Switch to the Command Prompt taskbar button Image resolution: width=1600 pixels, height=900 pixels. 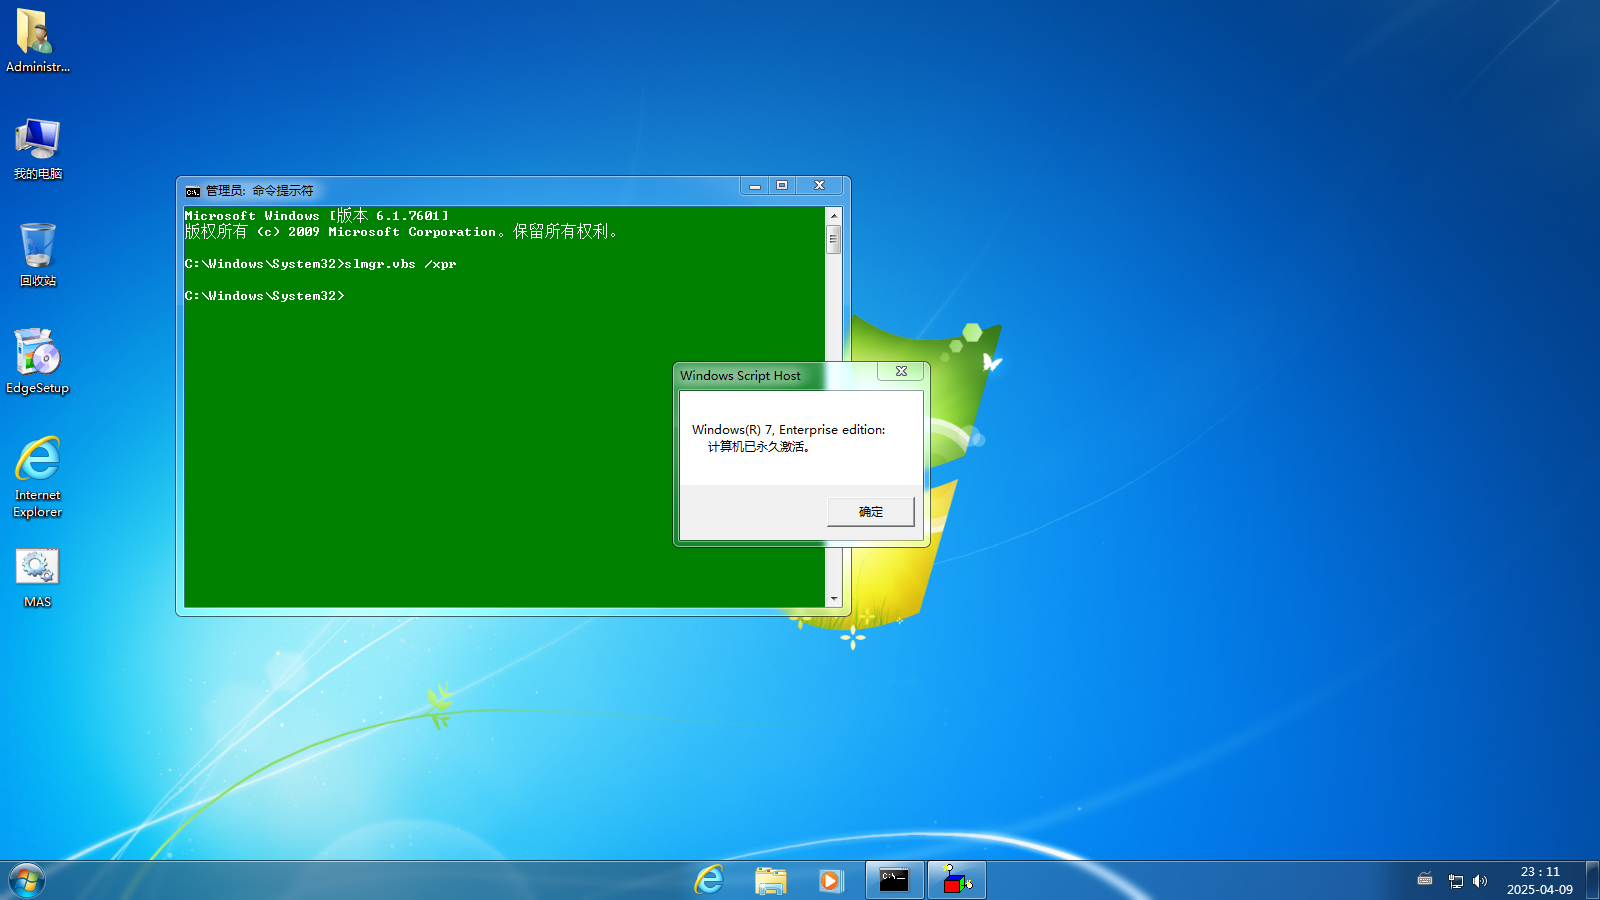point(894,880)
